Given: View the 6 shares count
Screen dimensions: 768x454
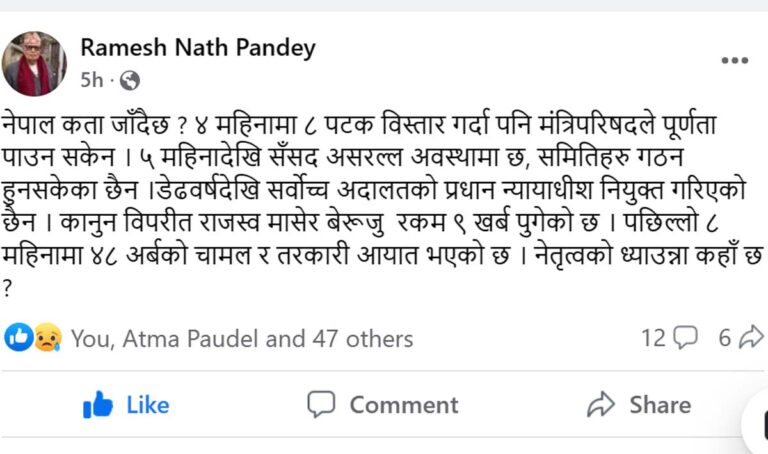Looking at the screenshot, I should pos(725,338).
